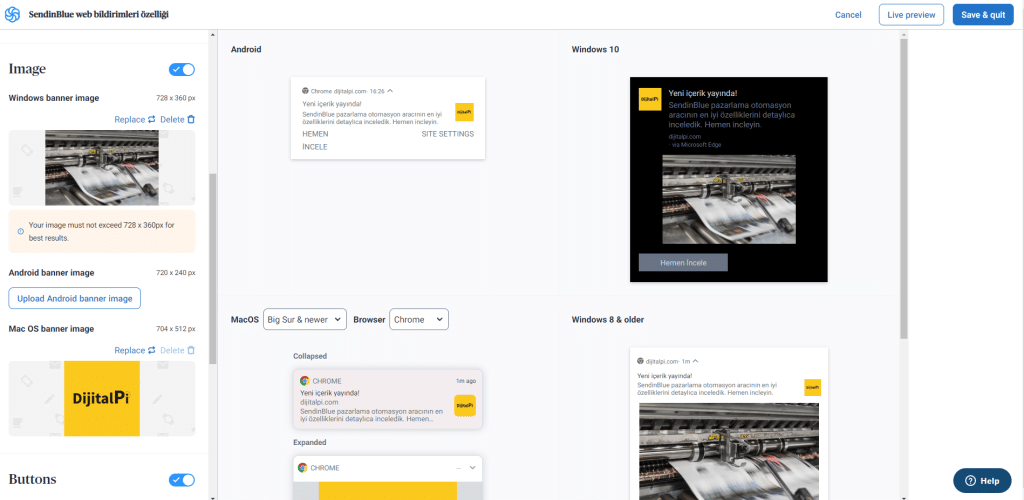1024x500 pixels.
Task: Click the preview area scrollbar
Action: tap(903, 189)
